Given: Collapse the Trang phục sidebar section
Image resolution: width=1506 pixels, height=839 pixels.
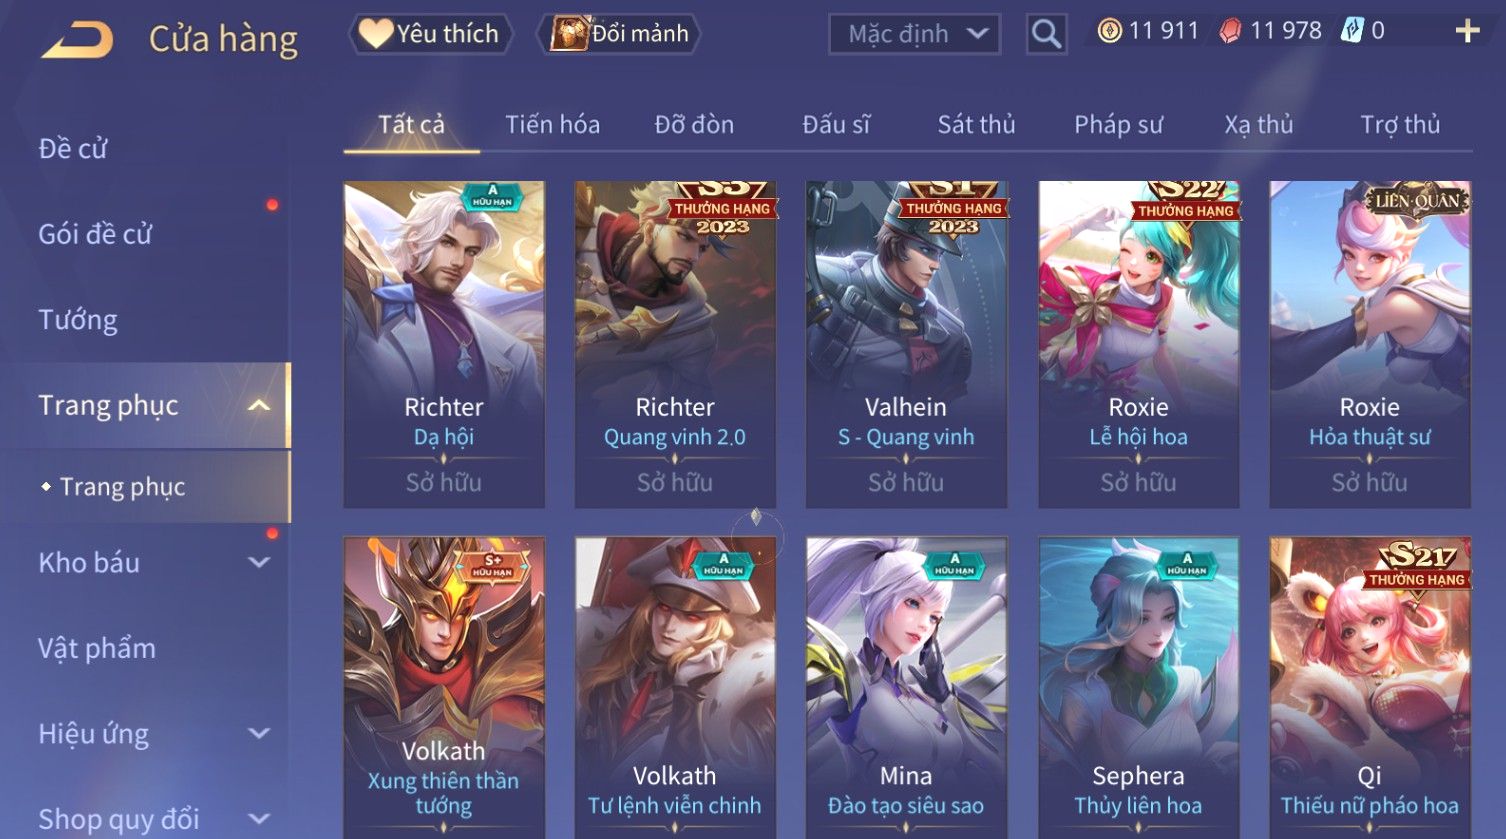Looking at the screenshot, I should click(x=259, y=406).
